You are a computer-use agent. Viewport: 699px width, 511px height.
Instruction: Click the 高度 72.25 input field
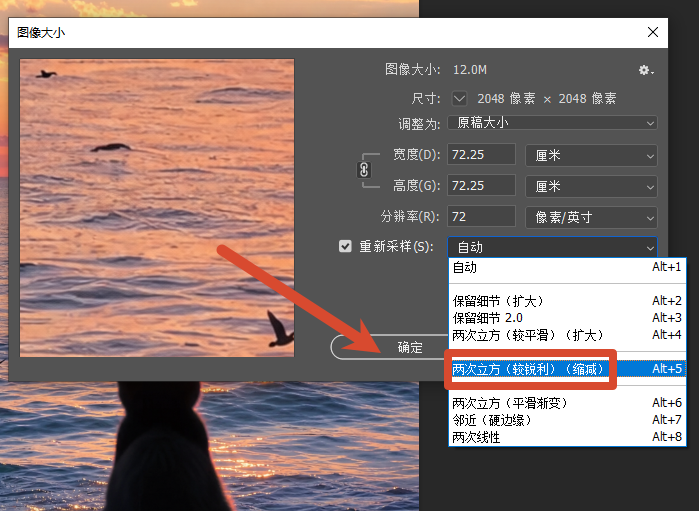click(x=481, y=185)
